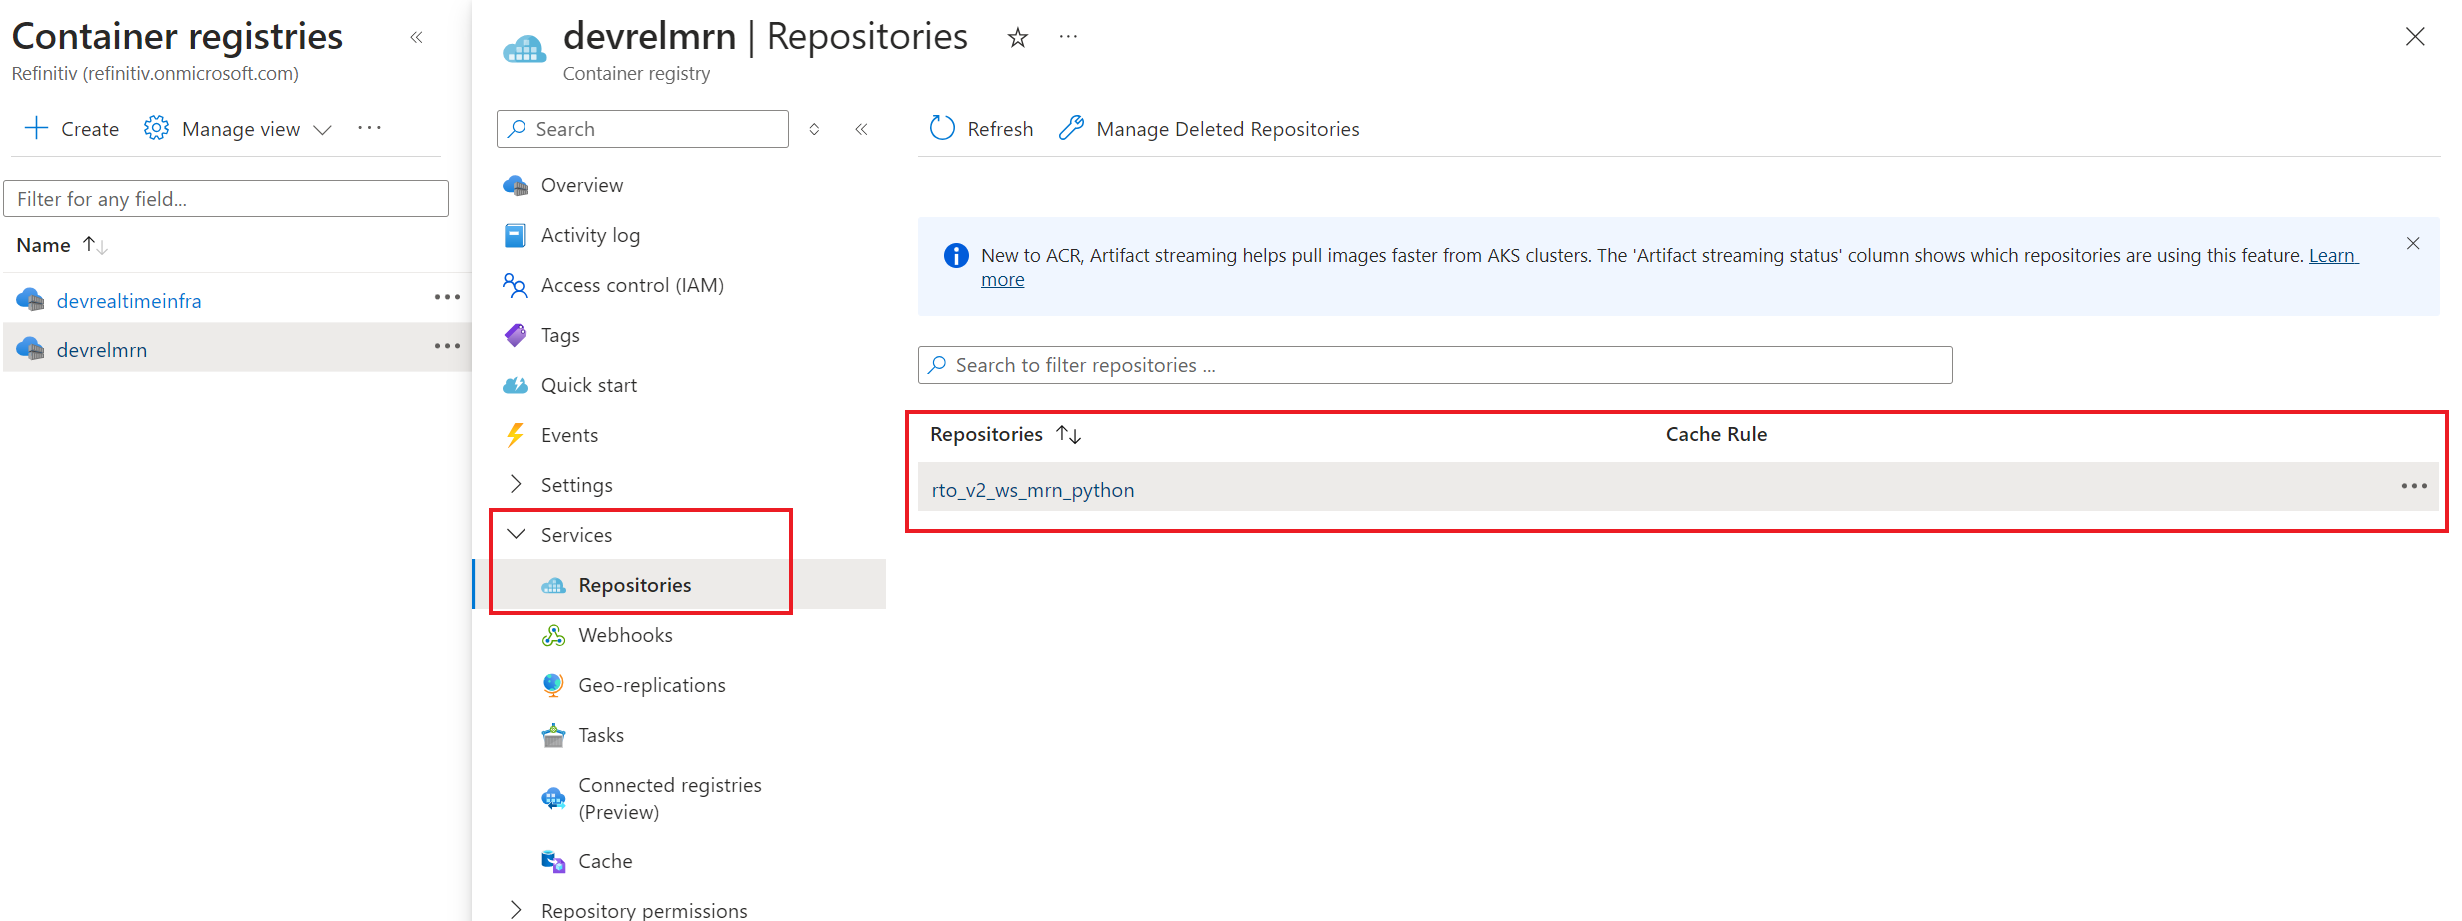Open the Tags menu item
Viewport: 2462px width, 921px height.
pos(560,335)
